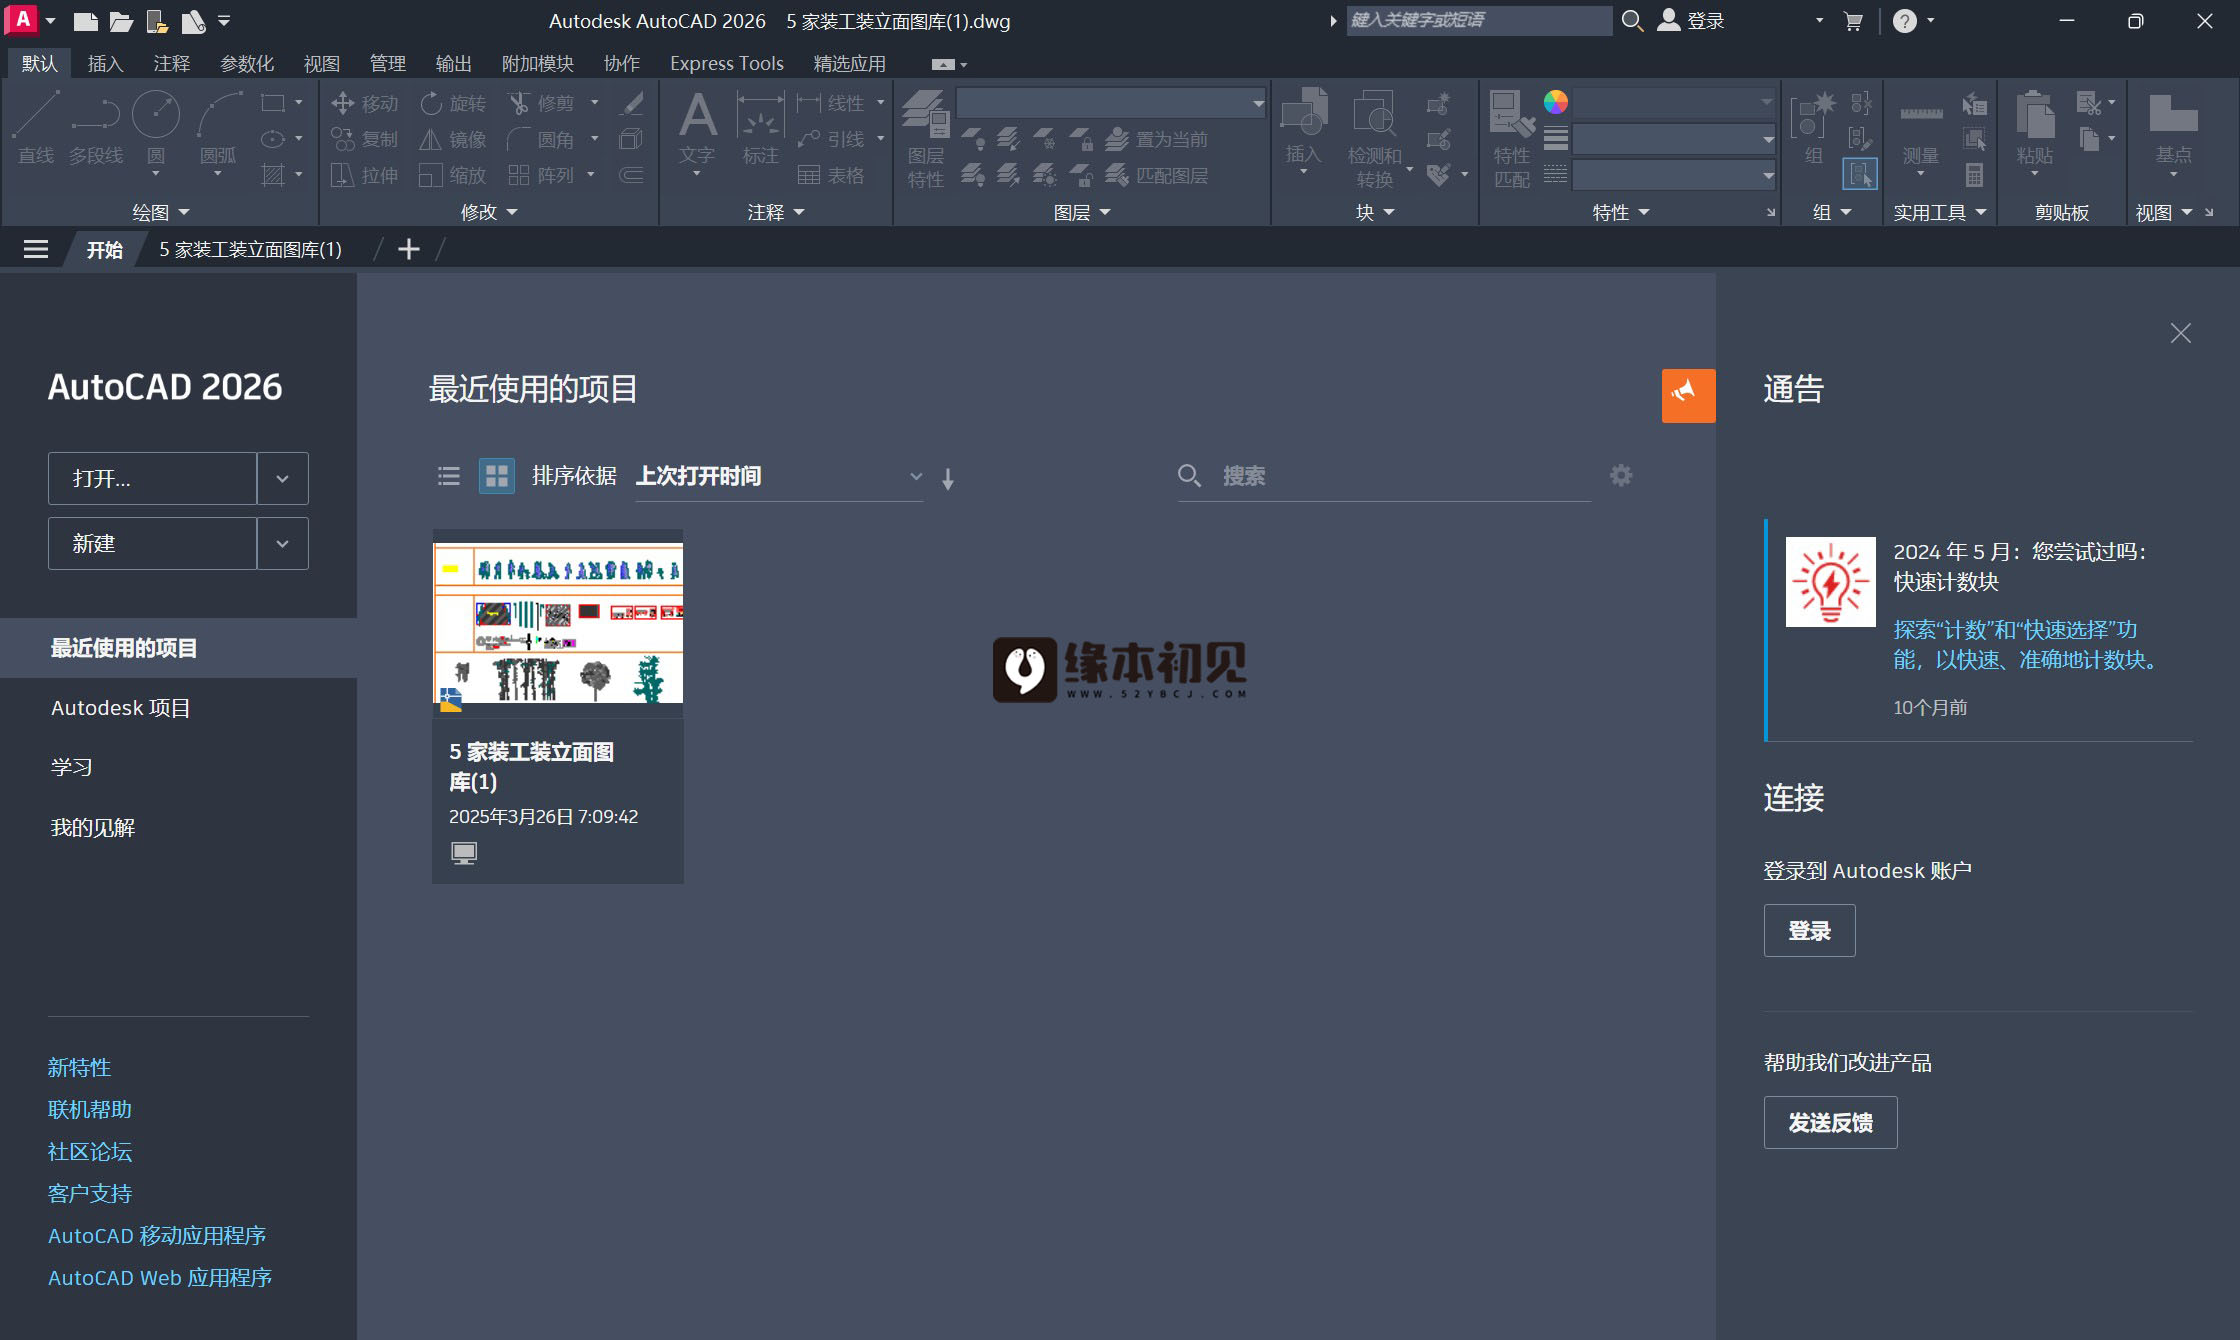Open Layer Properties (图层特性)

pyautogui.click(x=926, y=138)
